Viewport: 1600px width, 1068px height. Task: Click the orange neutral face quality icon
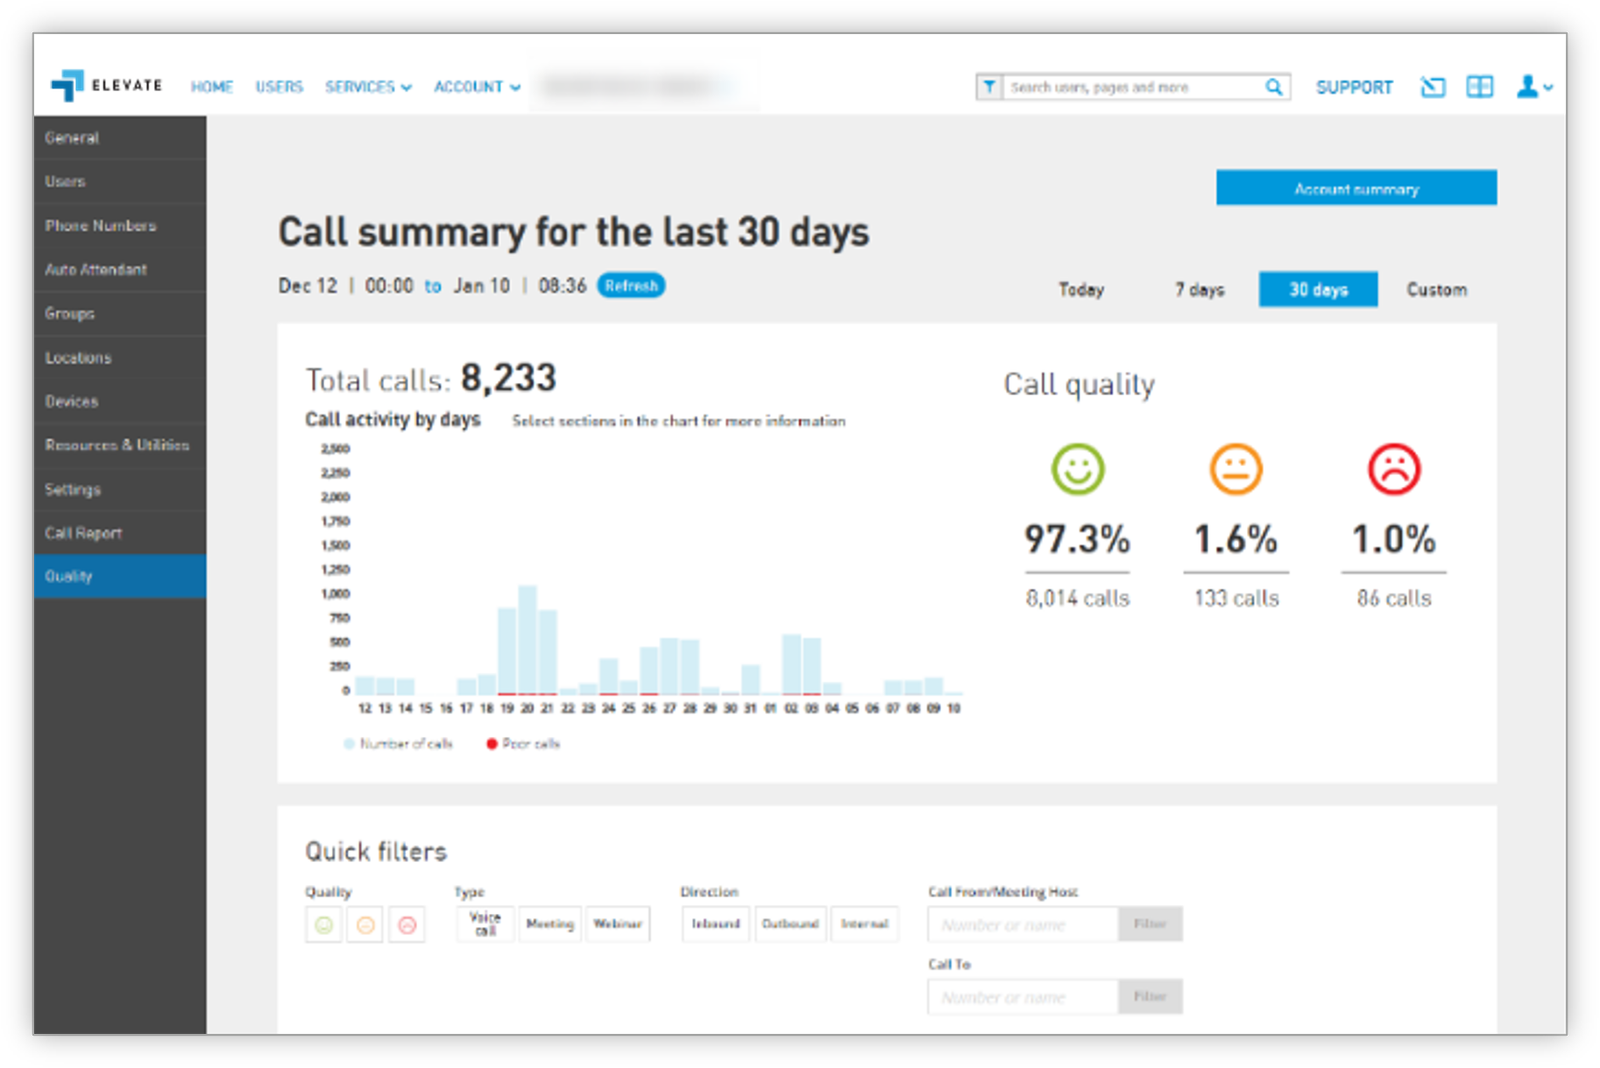tap(1236, 469)
